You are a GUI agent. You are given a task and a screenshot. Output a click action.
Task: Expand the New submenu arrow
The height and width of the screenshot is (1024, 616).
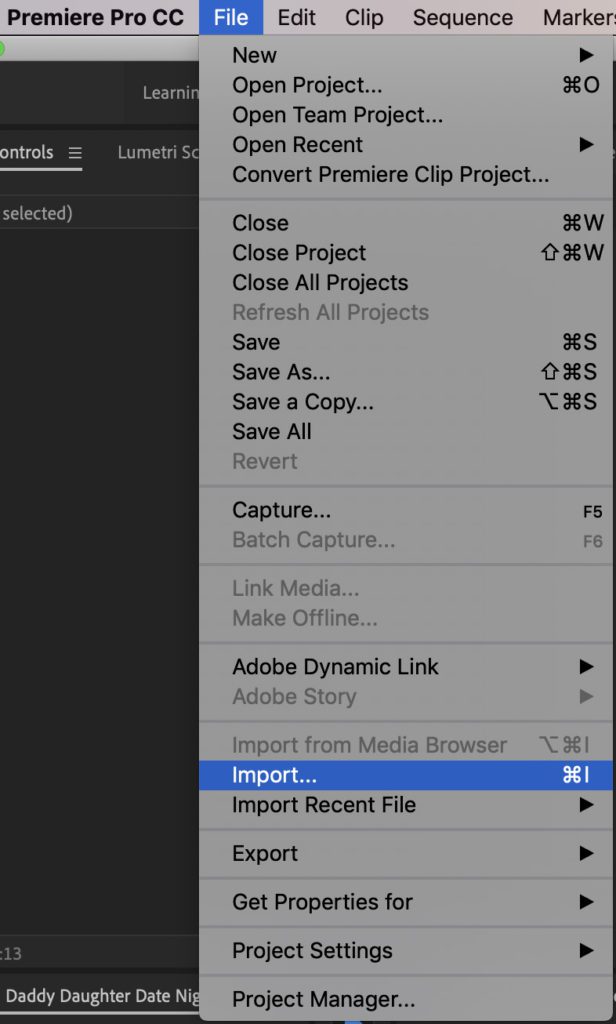tap(586, 55)
